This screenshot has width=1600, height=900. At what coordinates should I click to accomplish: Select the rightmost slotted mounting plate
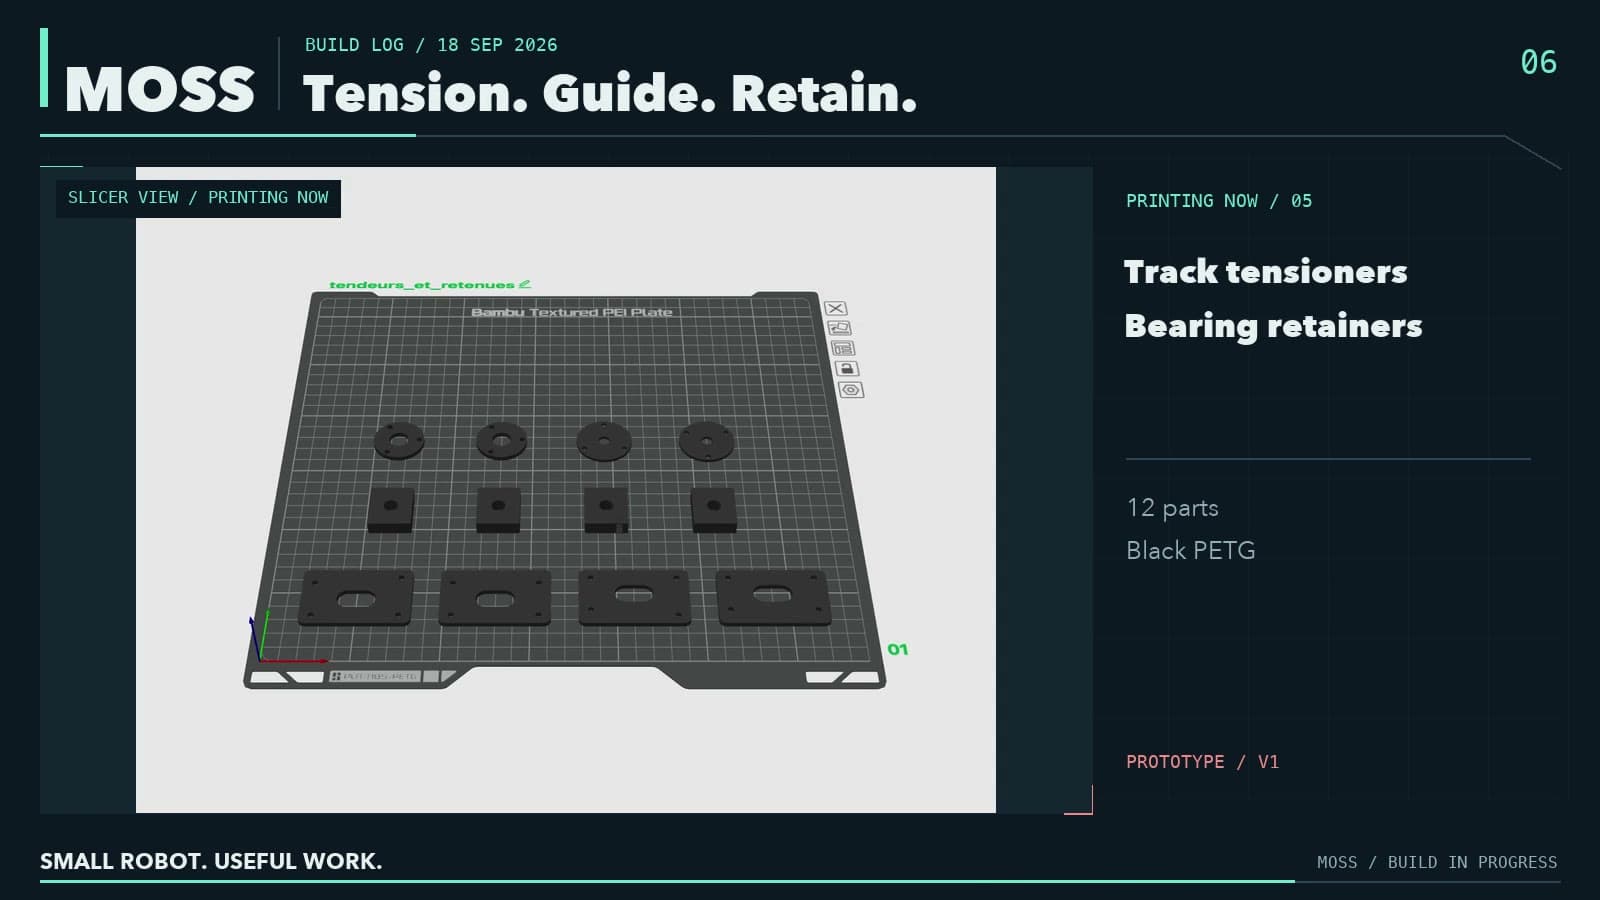pyautogui.click(x=773, y=597)
